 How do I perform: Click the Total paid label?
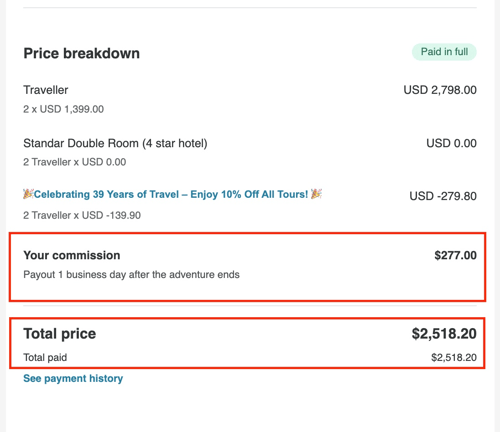(x=45, y=357)
